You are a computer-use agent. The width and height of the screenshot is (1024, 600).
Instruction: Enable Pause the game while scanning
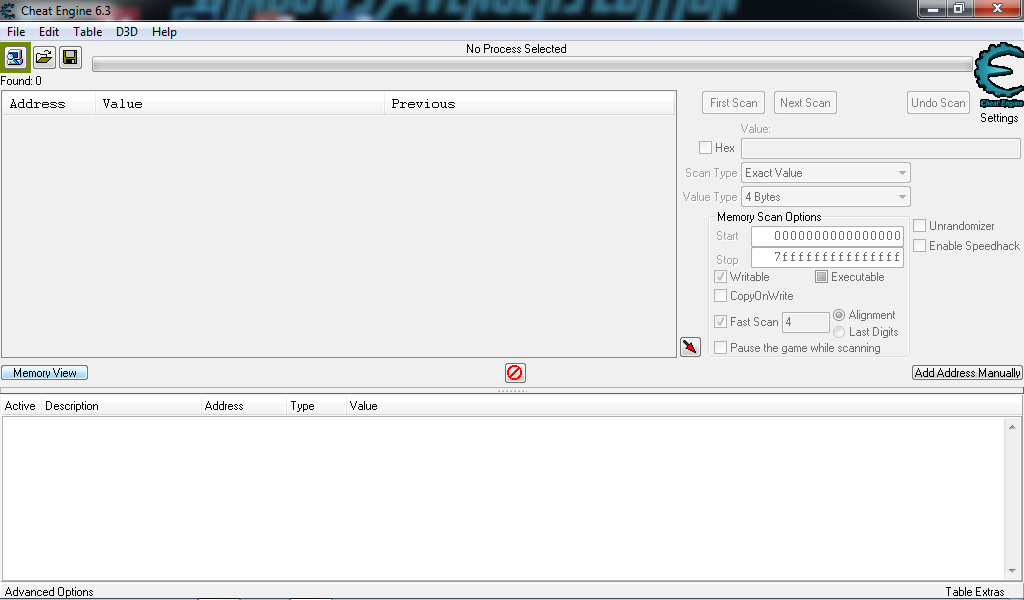click(x=720, y=348)
